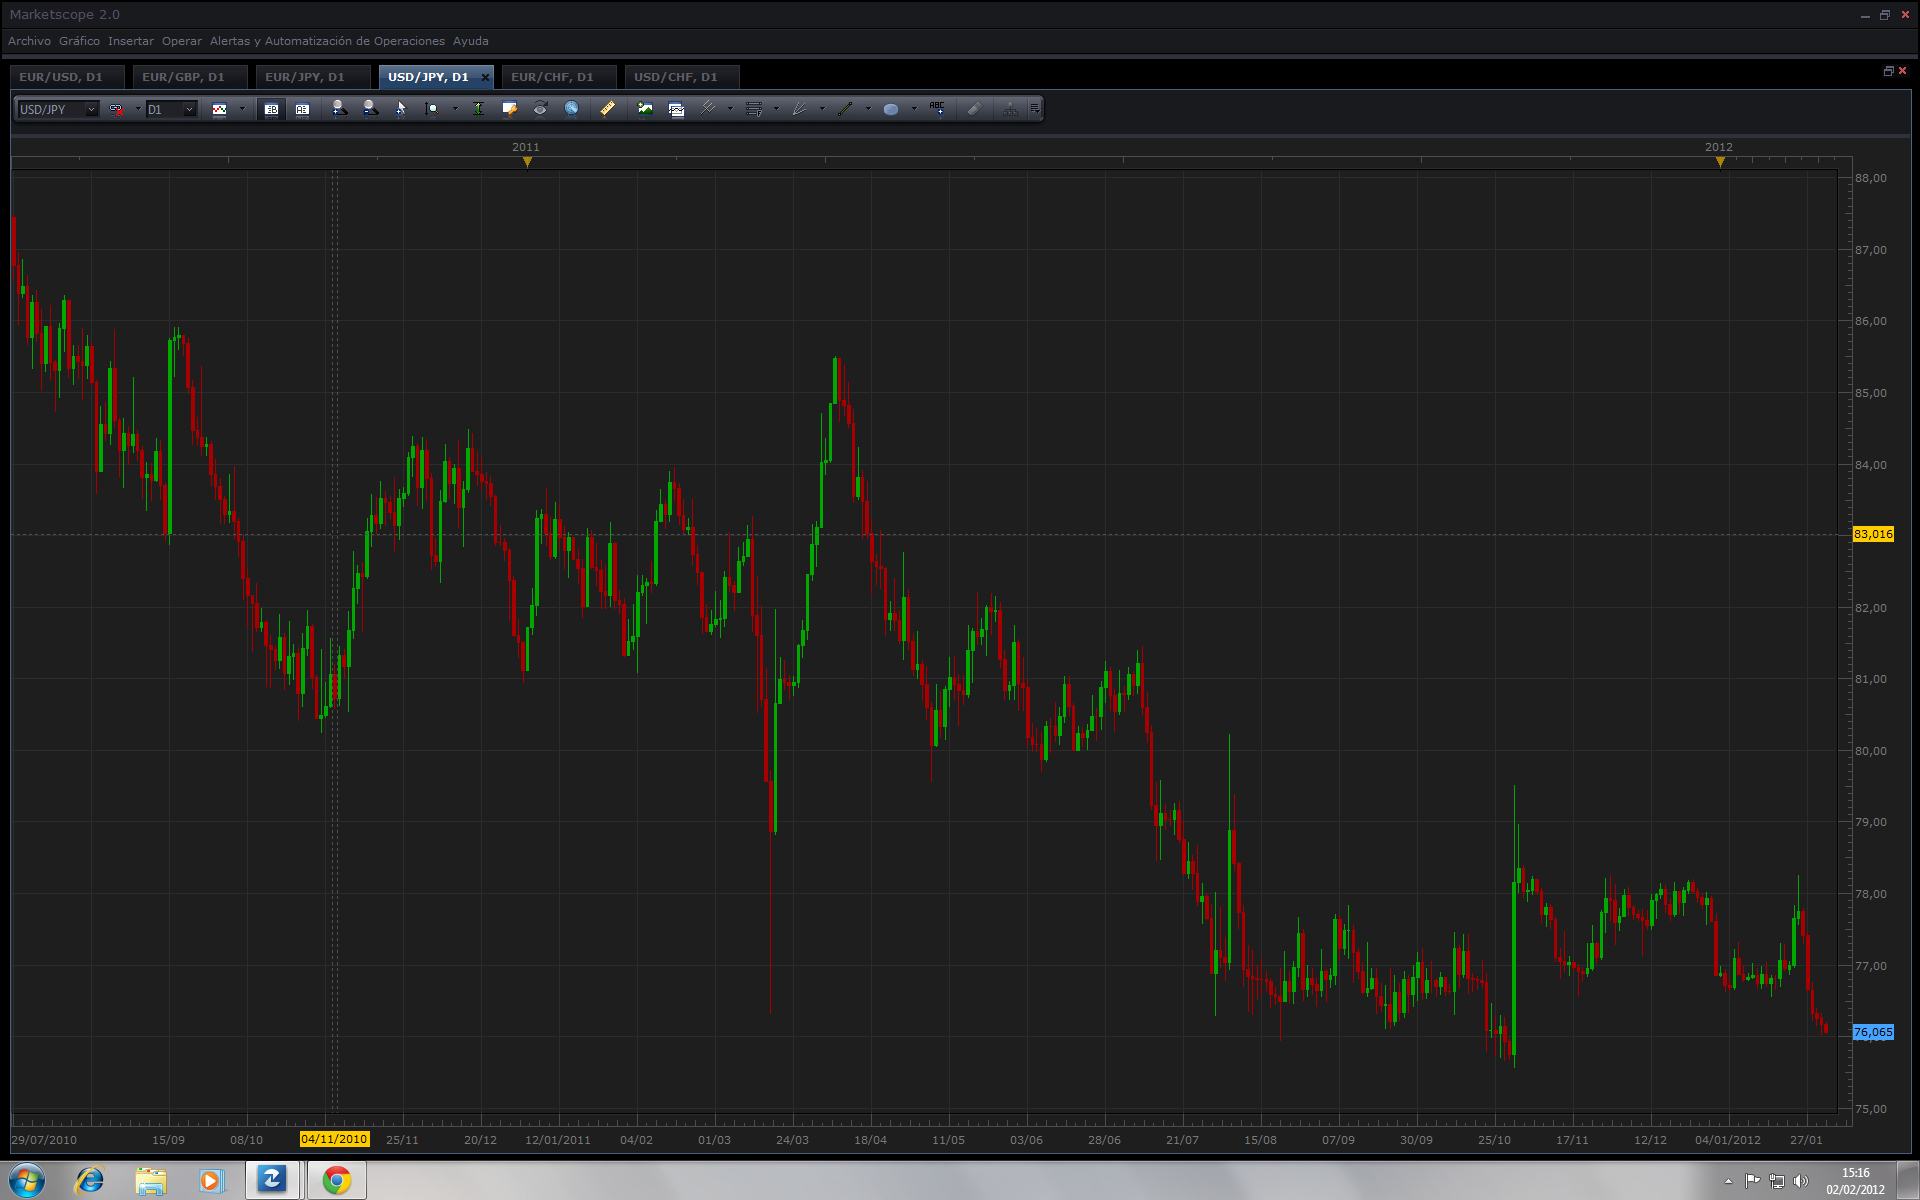Close the USD/JPY, D1 tab
This screenshot has width=1920, height=1200.
coord(485,77)
